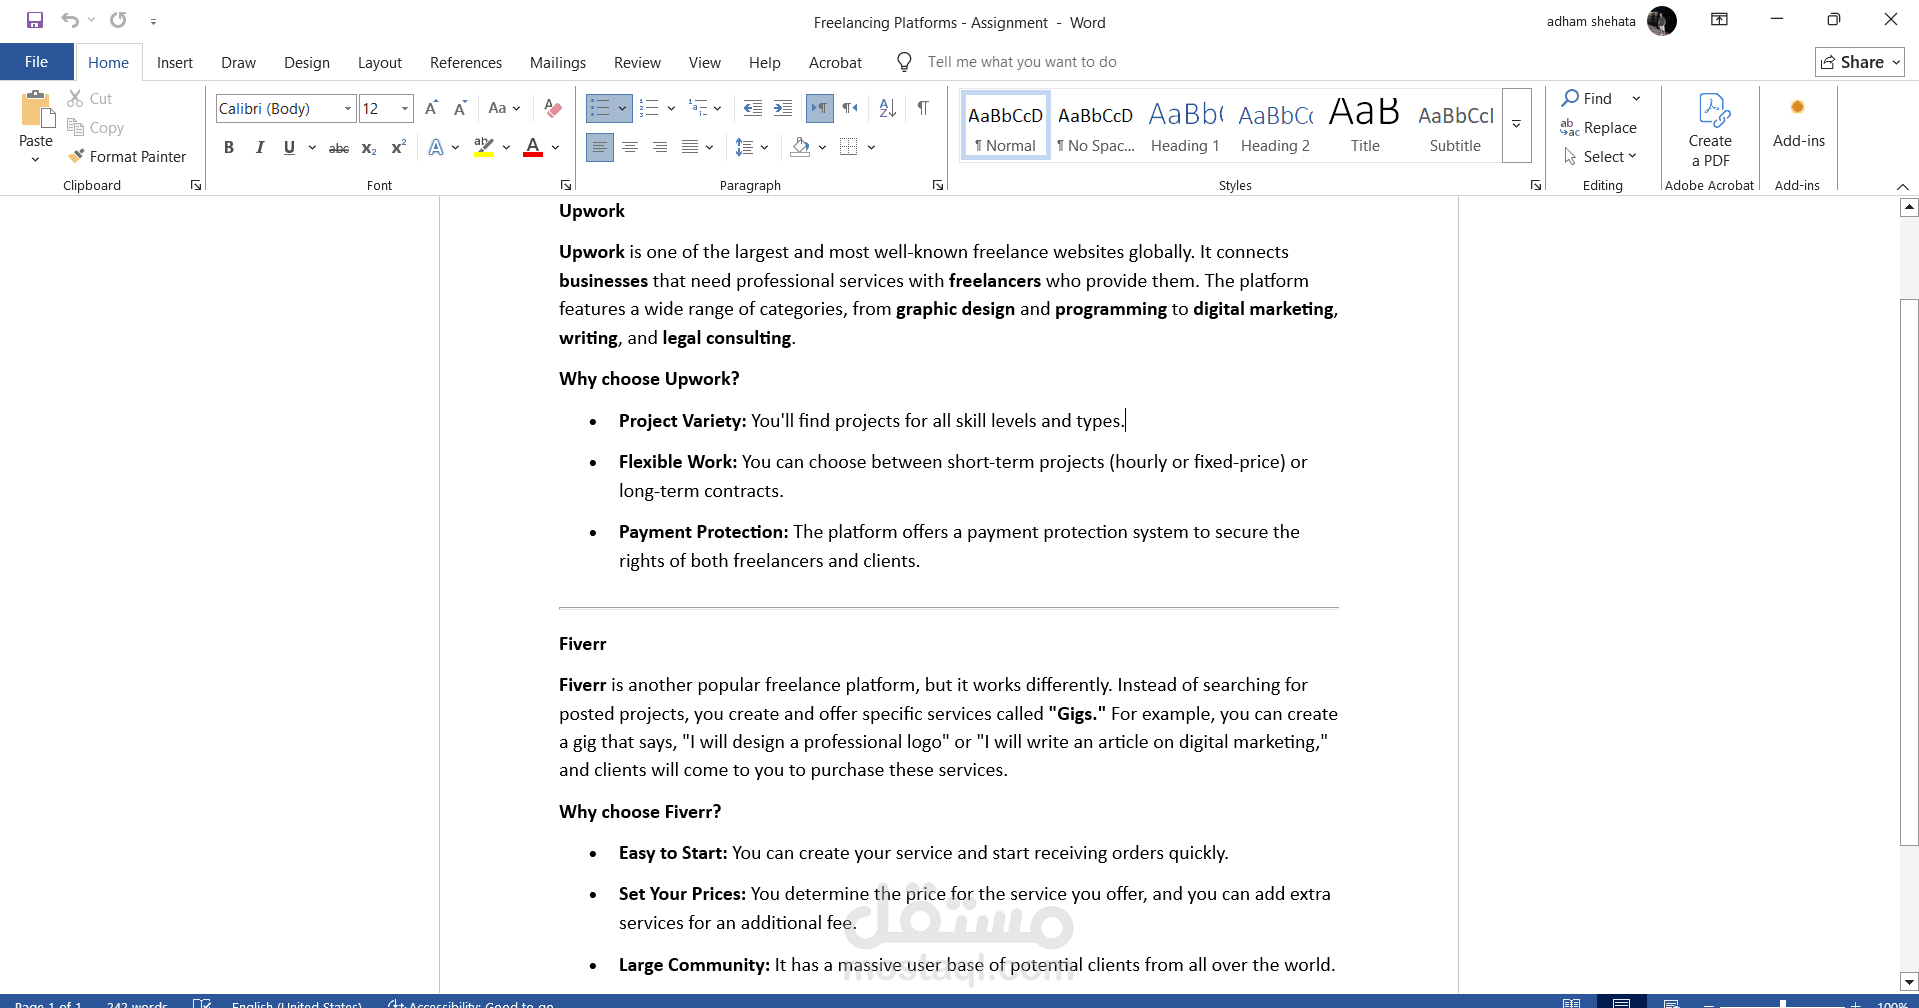Switch to the Layout tab

(380, 62)
